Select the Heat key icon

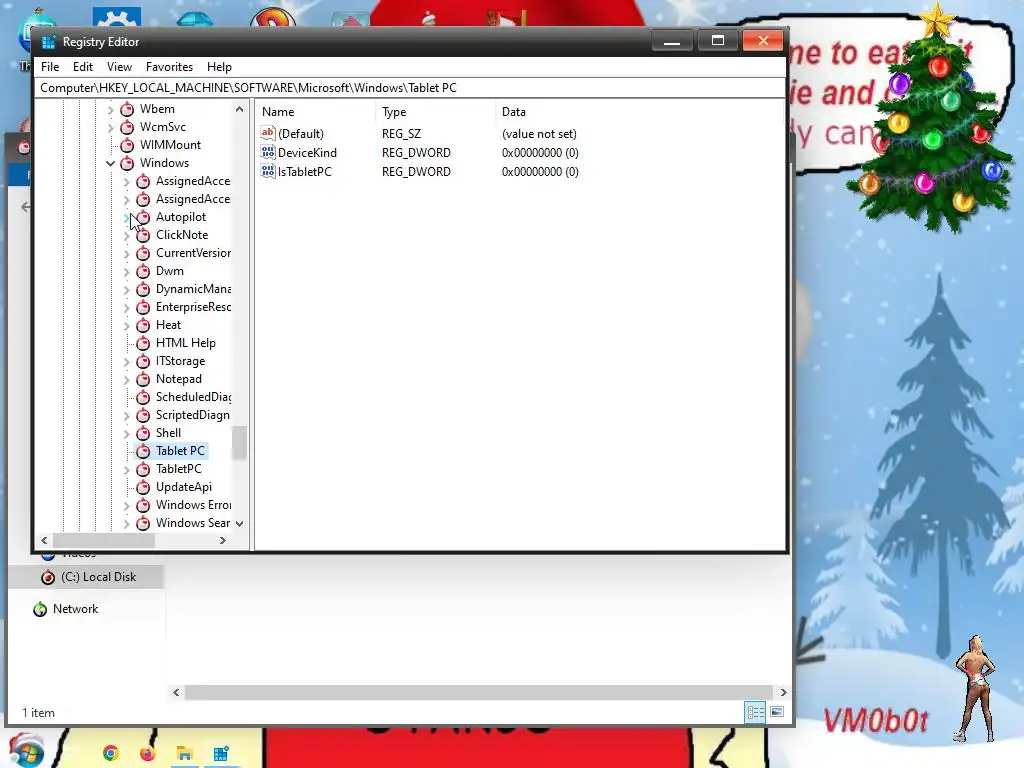tap(143, 325)
